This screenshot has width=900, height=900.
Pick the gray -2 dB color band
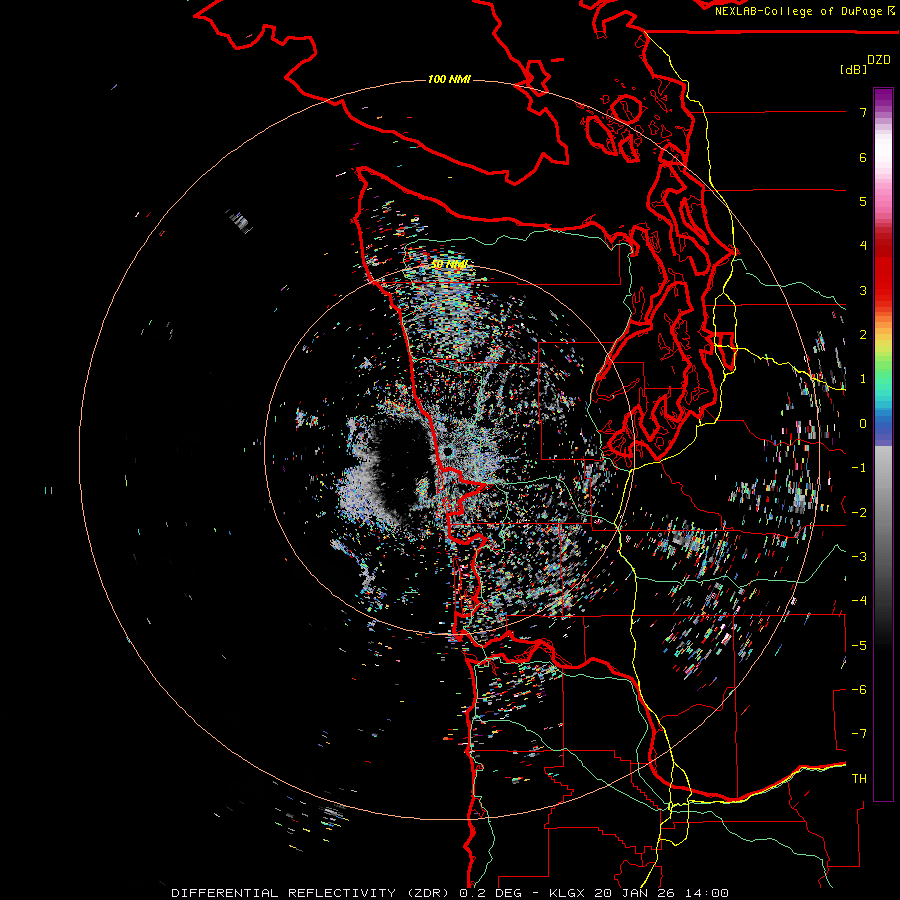point(883,513)
